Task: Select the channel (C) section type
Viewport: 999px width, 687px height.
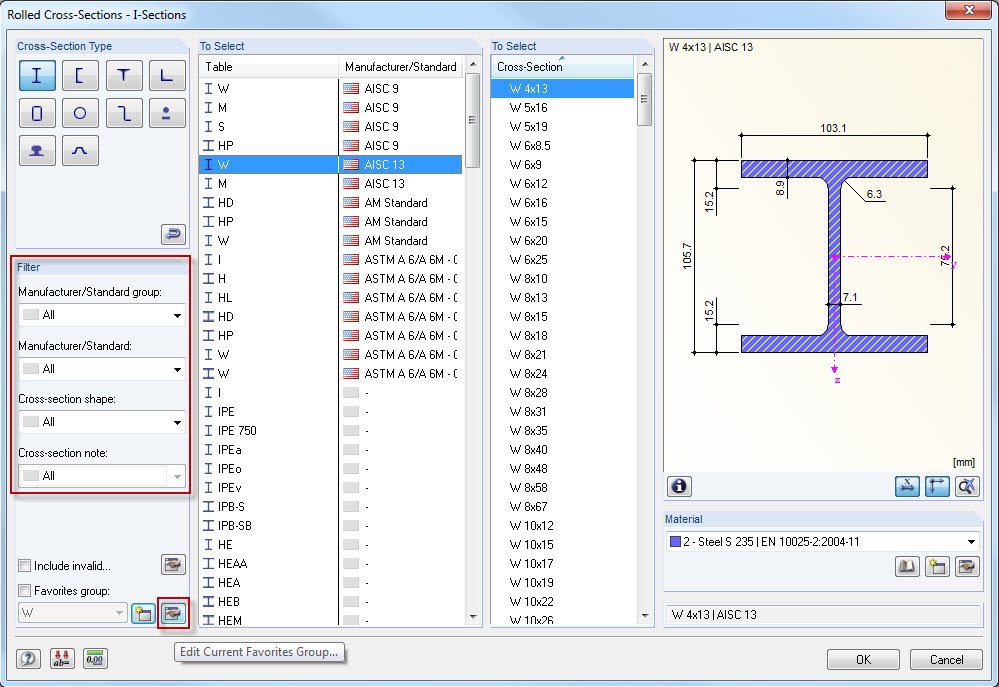Action: tap(80, 76)
